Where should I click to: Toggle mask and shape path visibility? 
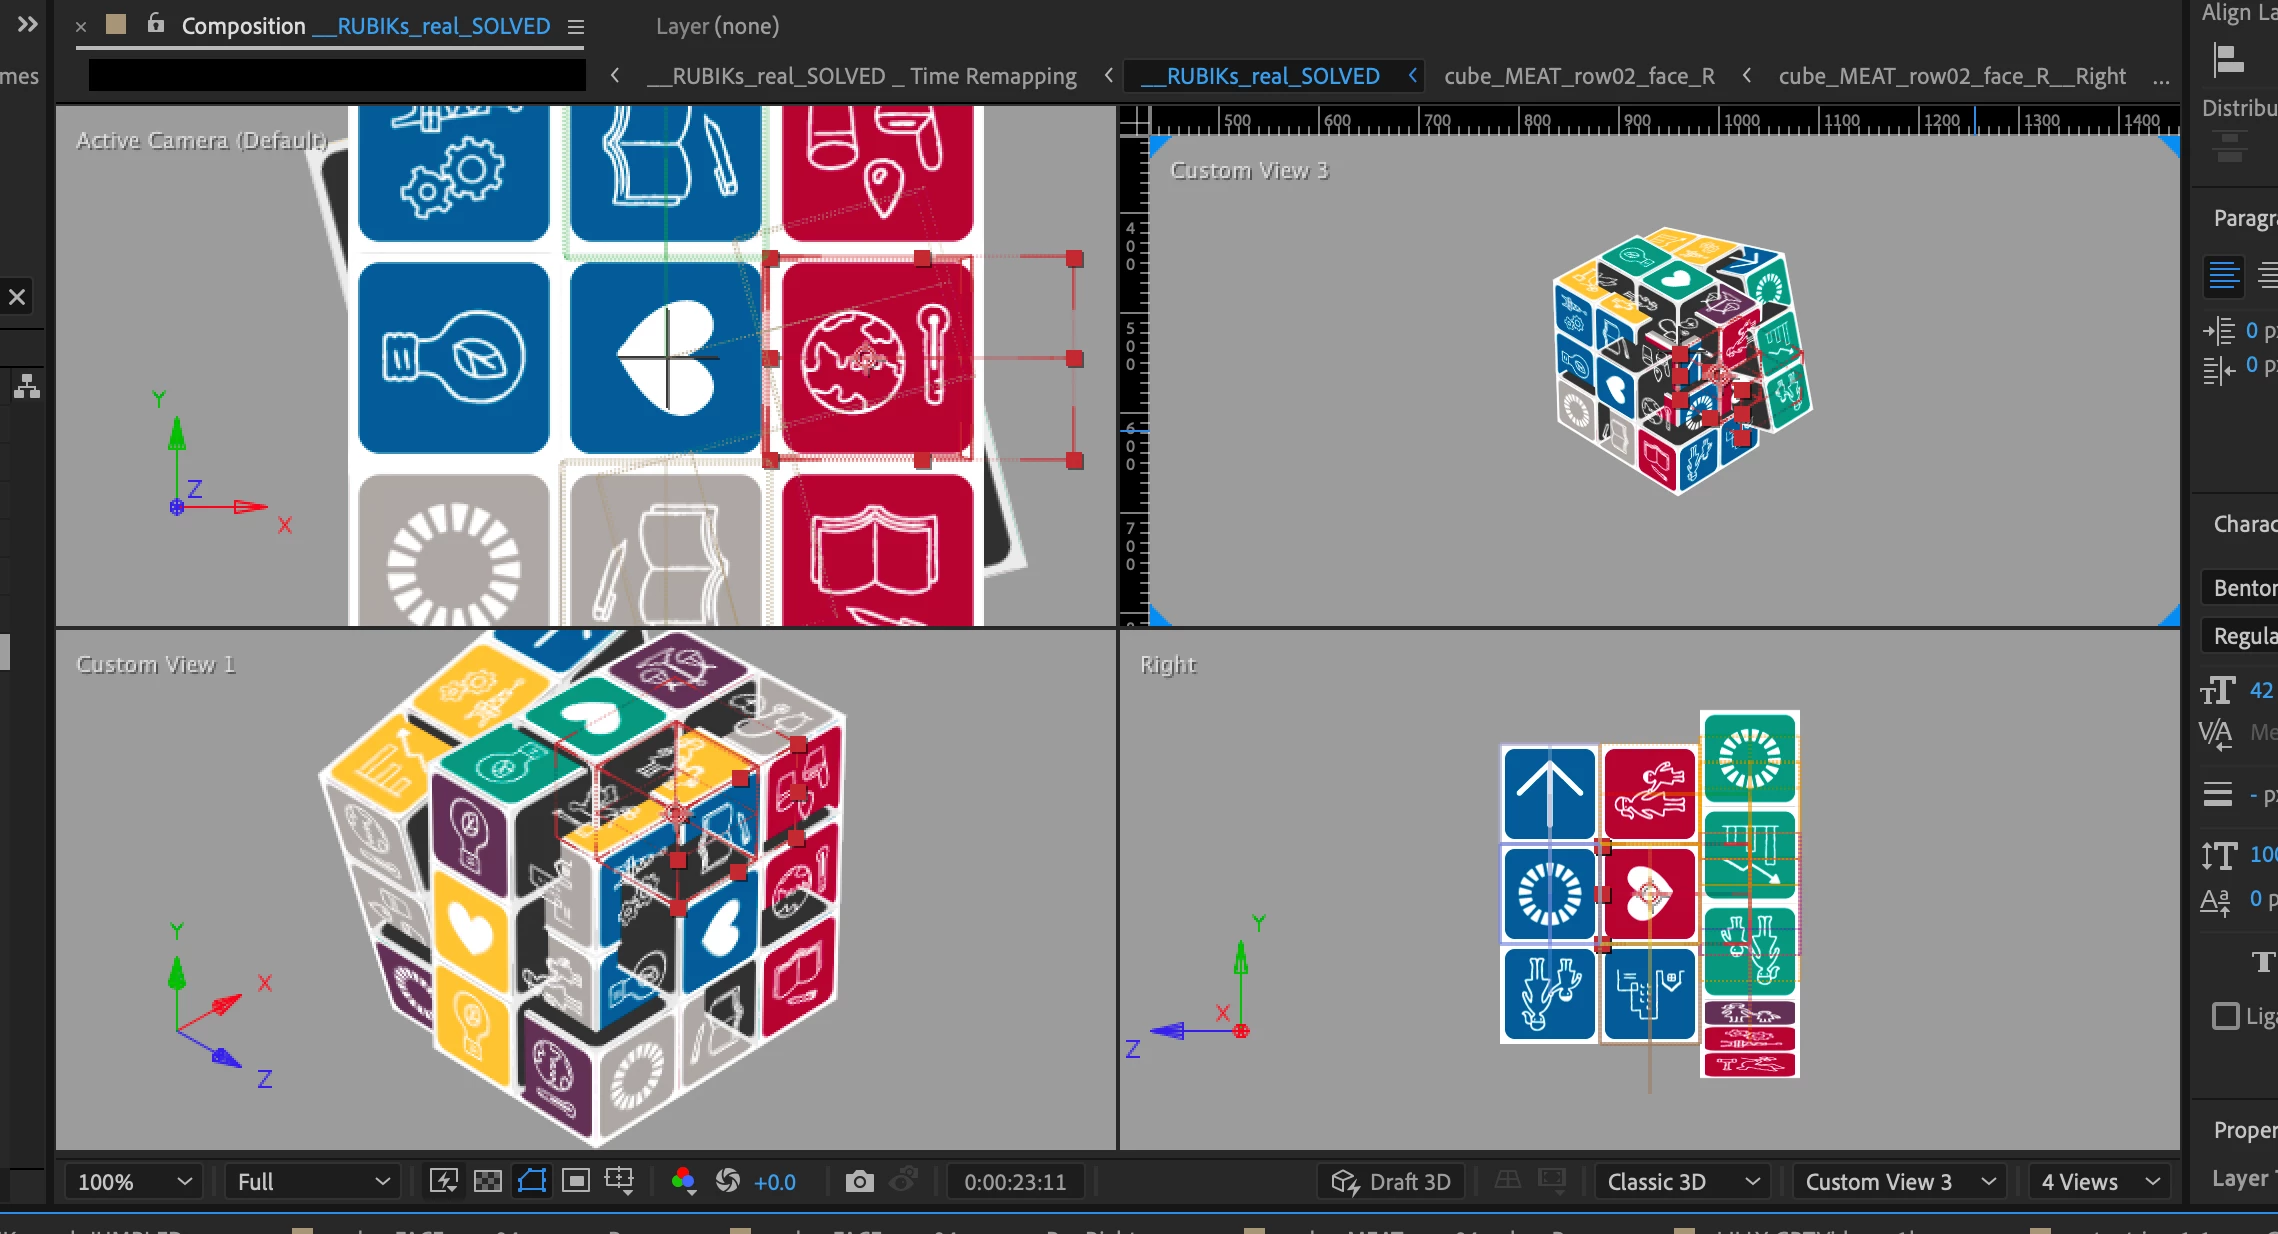[532, 1181]
